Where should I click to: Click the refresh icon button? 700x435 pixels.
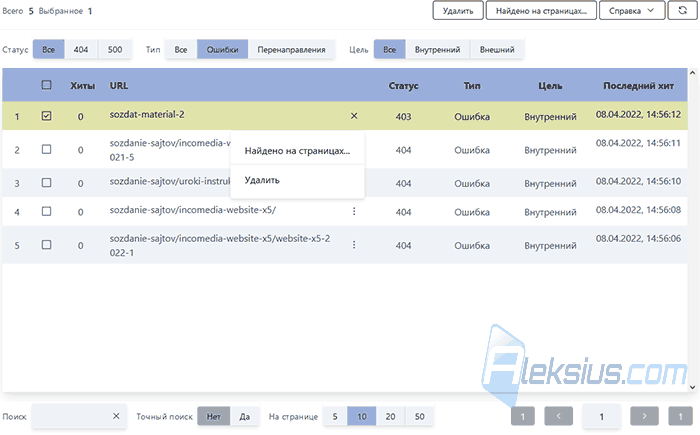coord(682,10)
